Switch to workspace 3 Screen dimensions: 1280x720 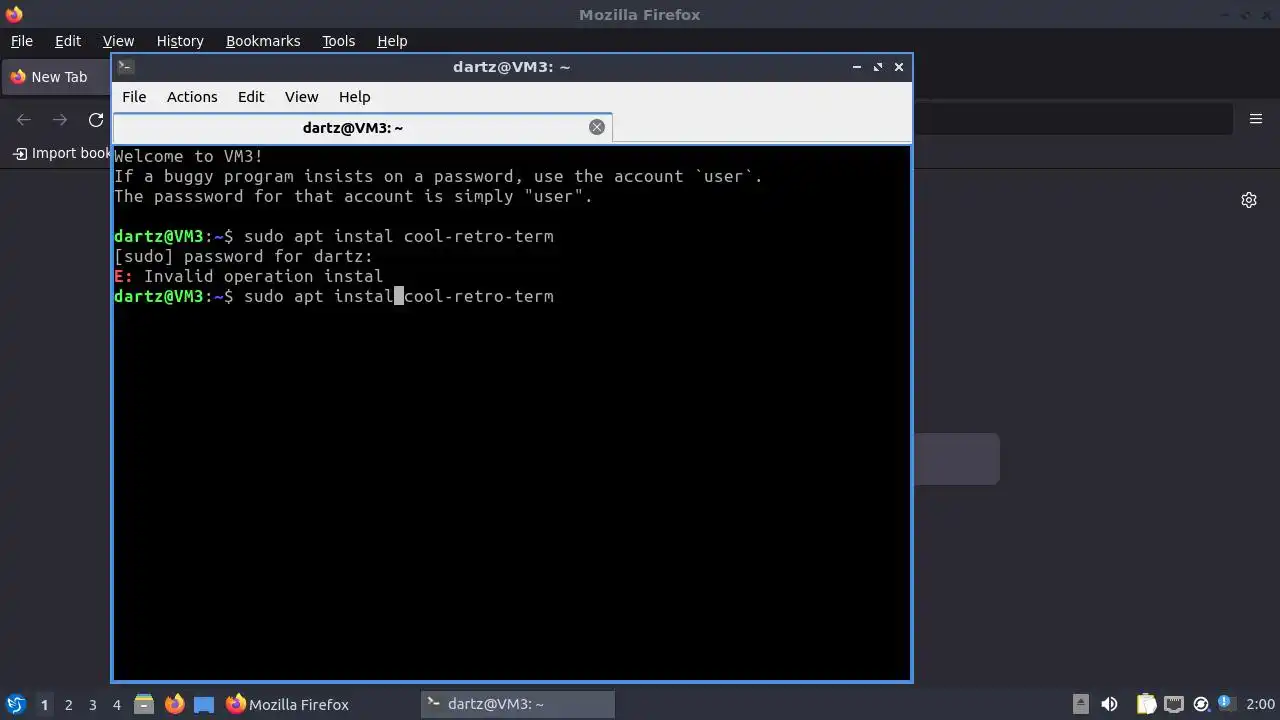pos(93,705)
